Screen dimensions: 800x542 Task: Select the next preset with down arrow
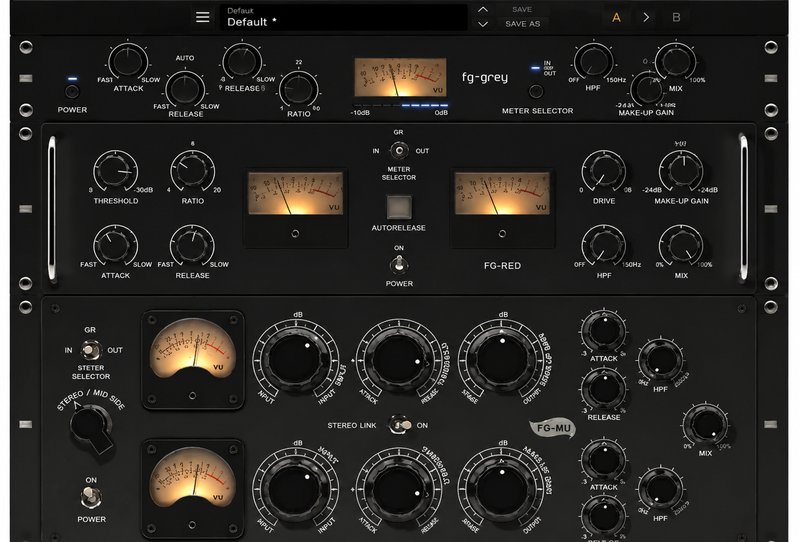click(483, 24)
